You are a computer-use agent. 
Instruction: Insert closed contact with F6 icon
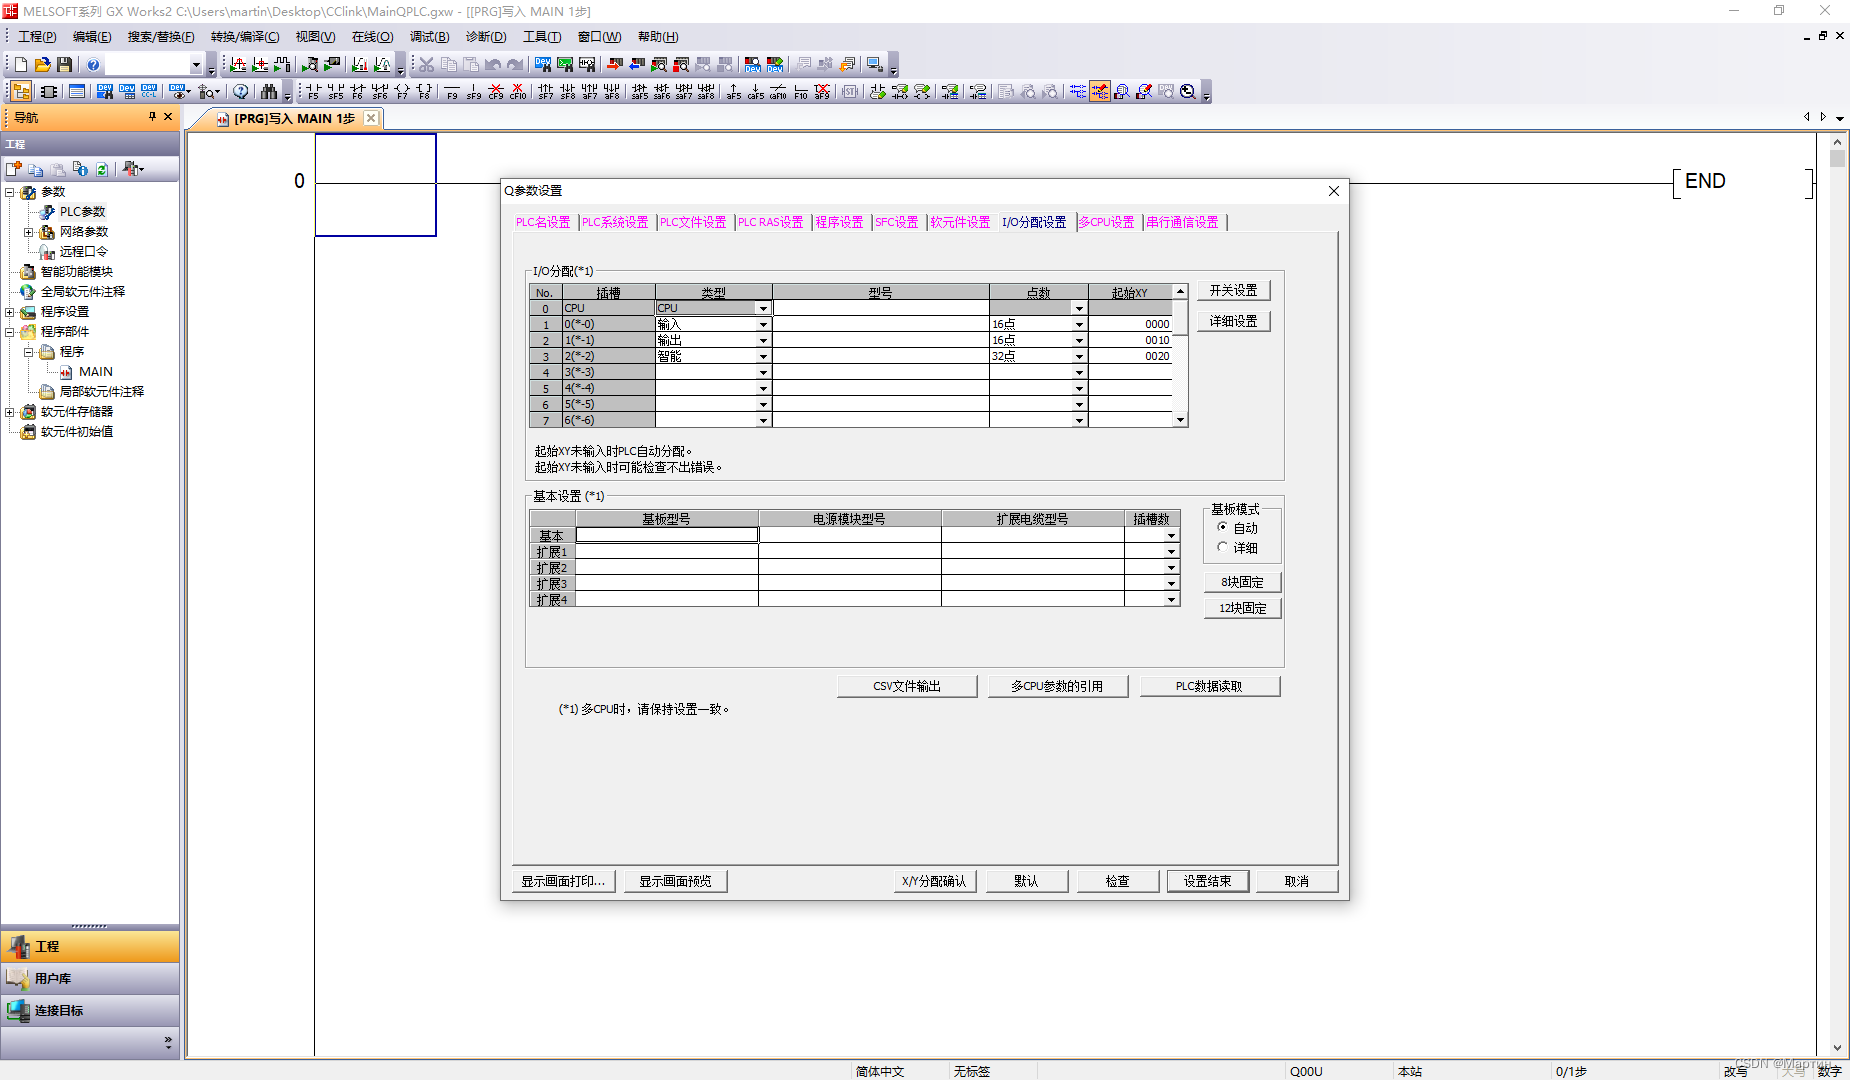(357, 92)
